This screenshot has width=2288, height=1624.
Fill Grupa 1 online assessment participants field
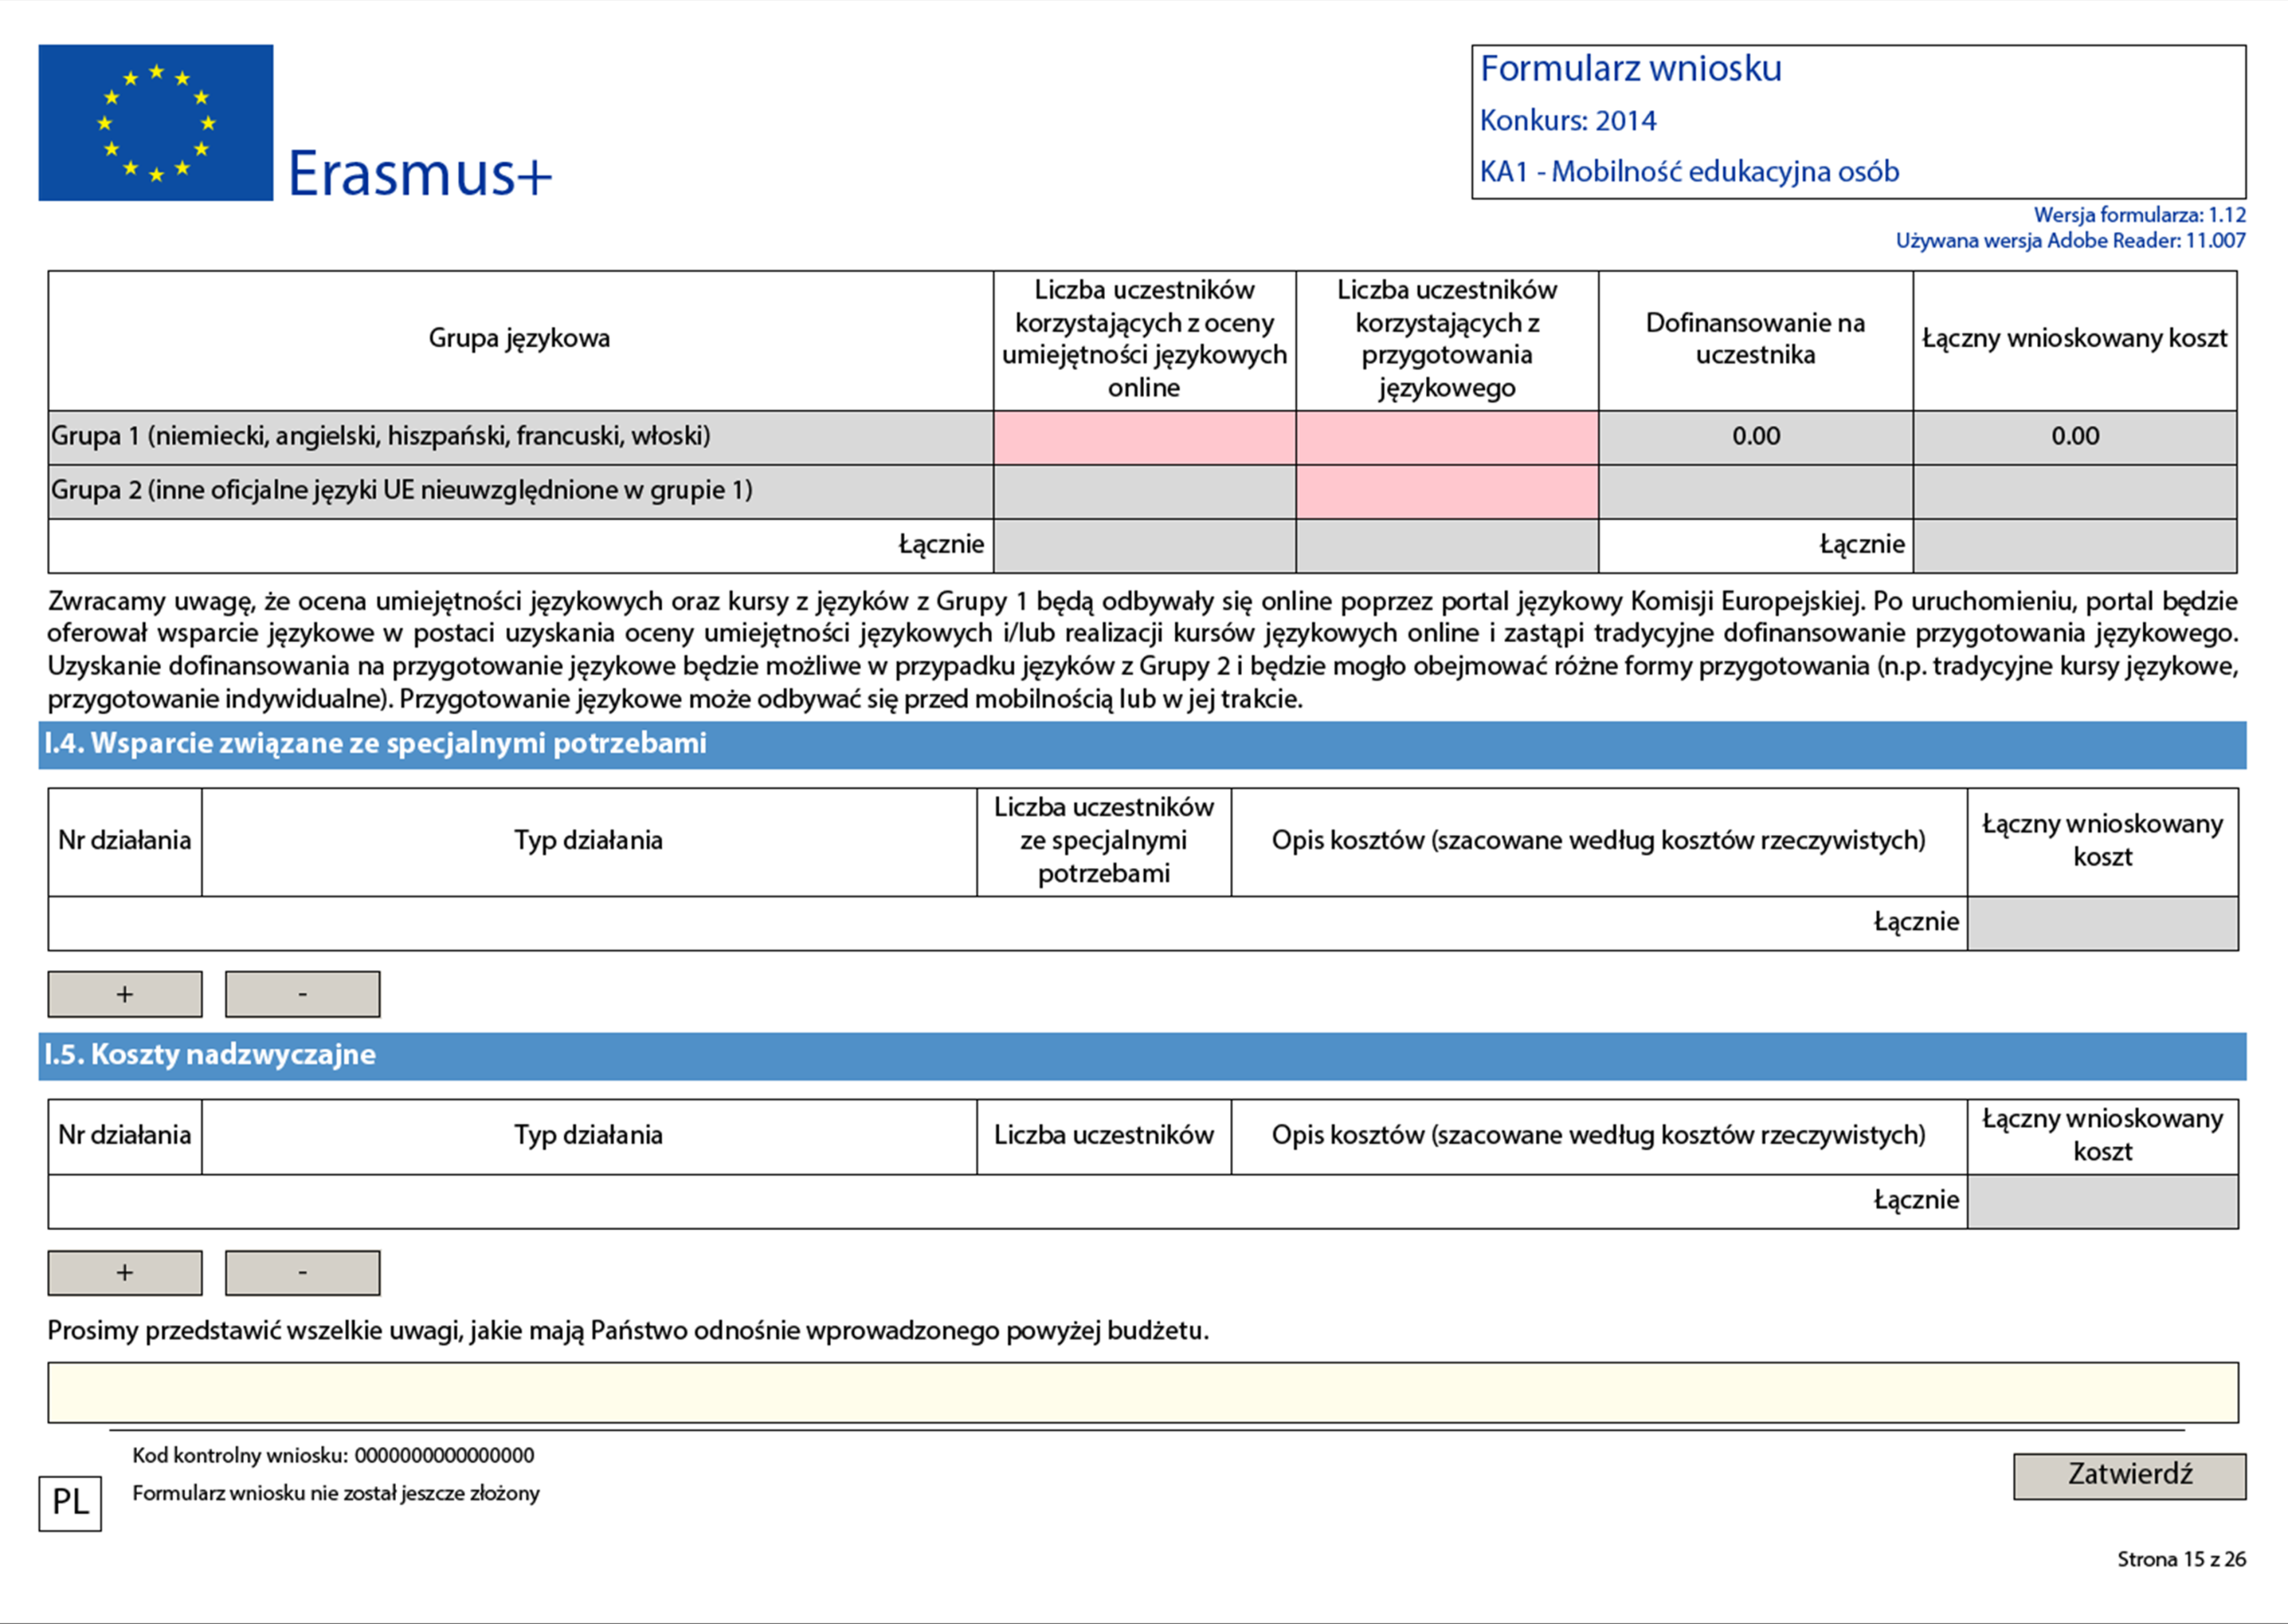click(x=1145, y=437)
